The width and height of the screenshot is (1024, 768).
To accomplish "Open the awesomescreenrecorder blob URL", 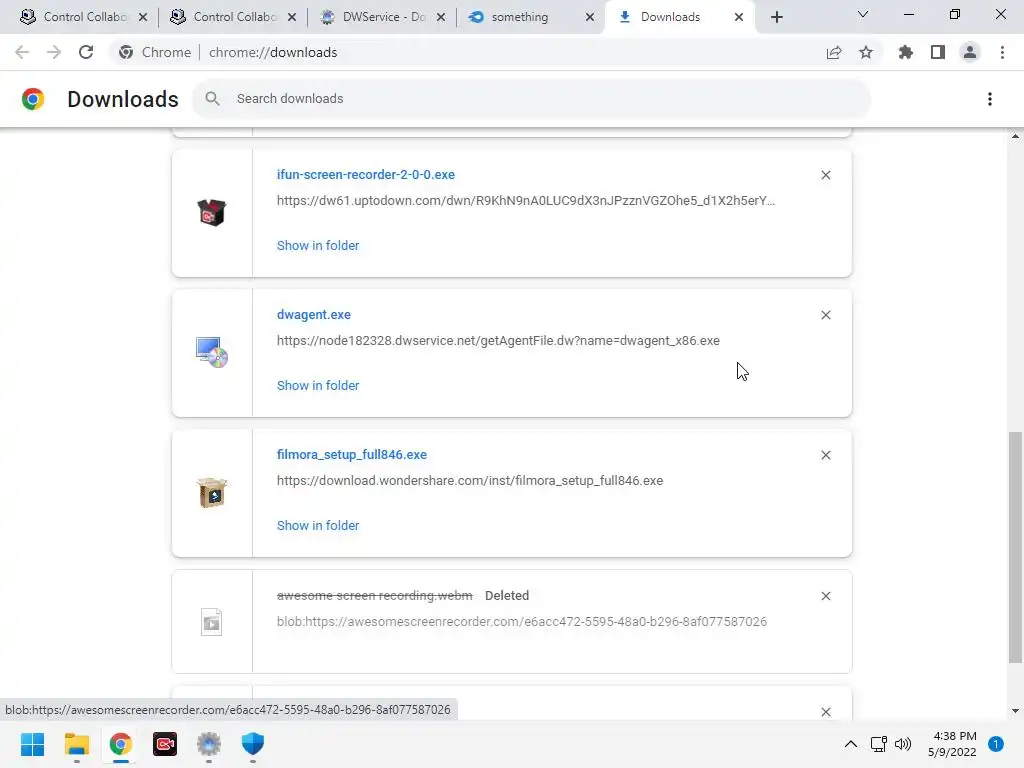I will click(x=522, y=621).
